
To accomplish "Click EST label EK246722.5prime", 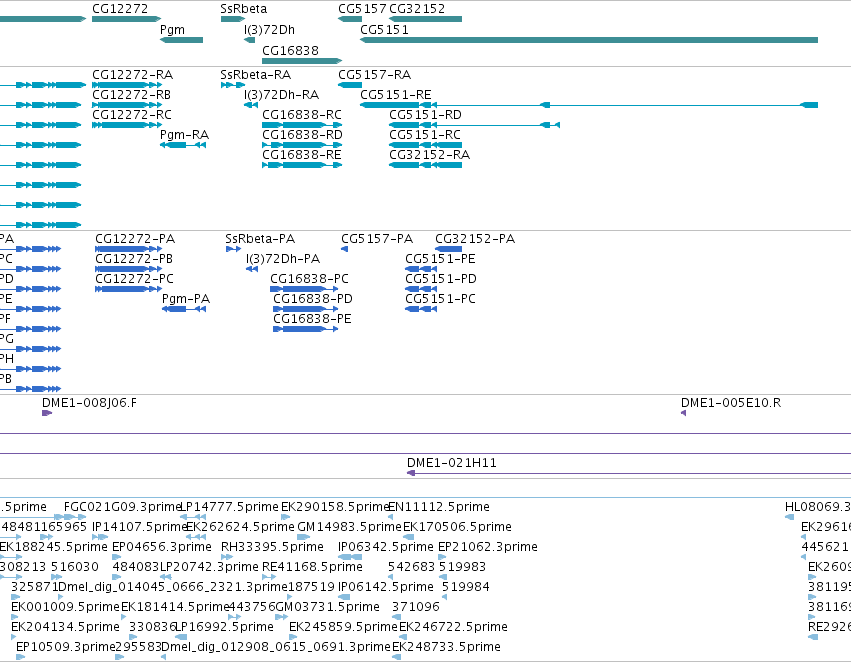I will point(453,627).
